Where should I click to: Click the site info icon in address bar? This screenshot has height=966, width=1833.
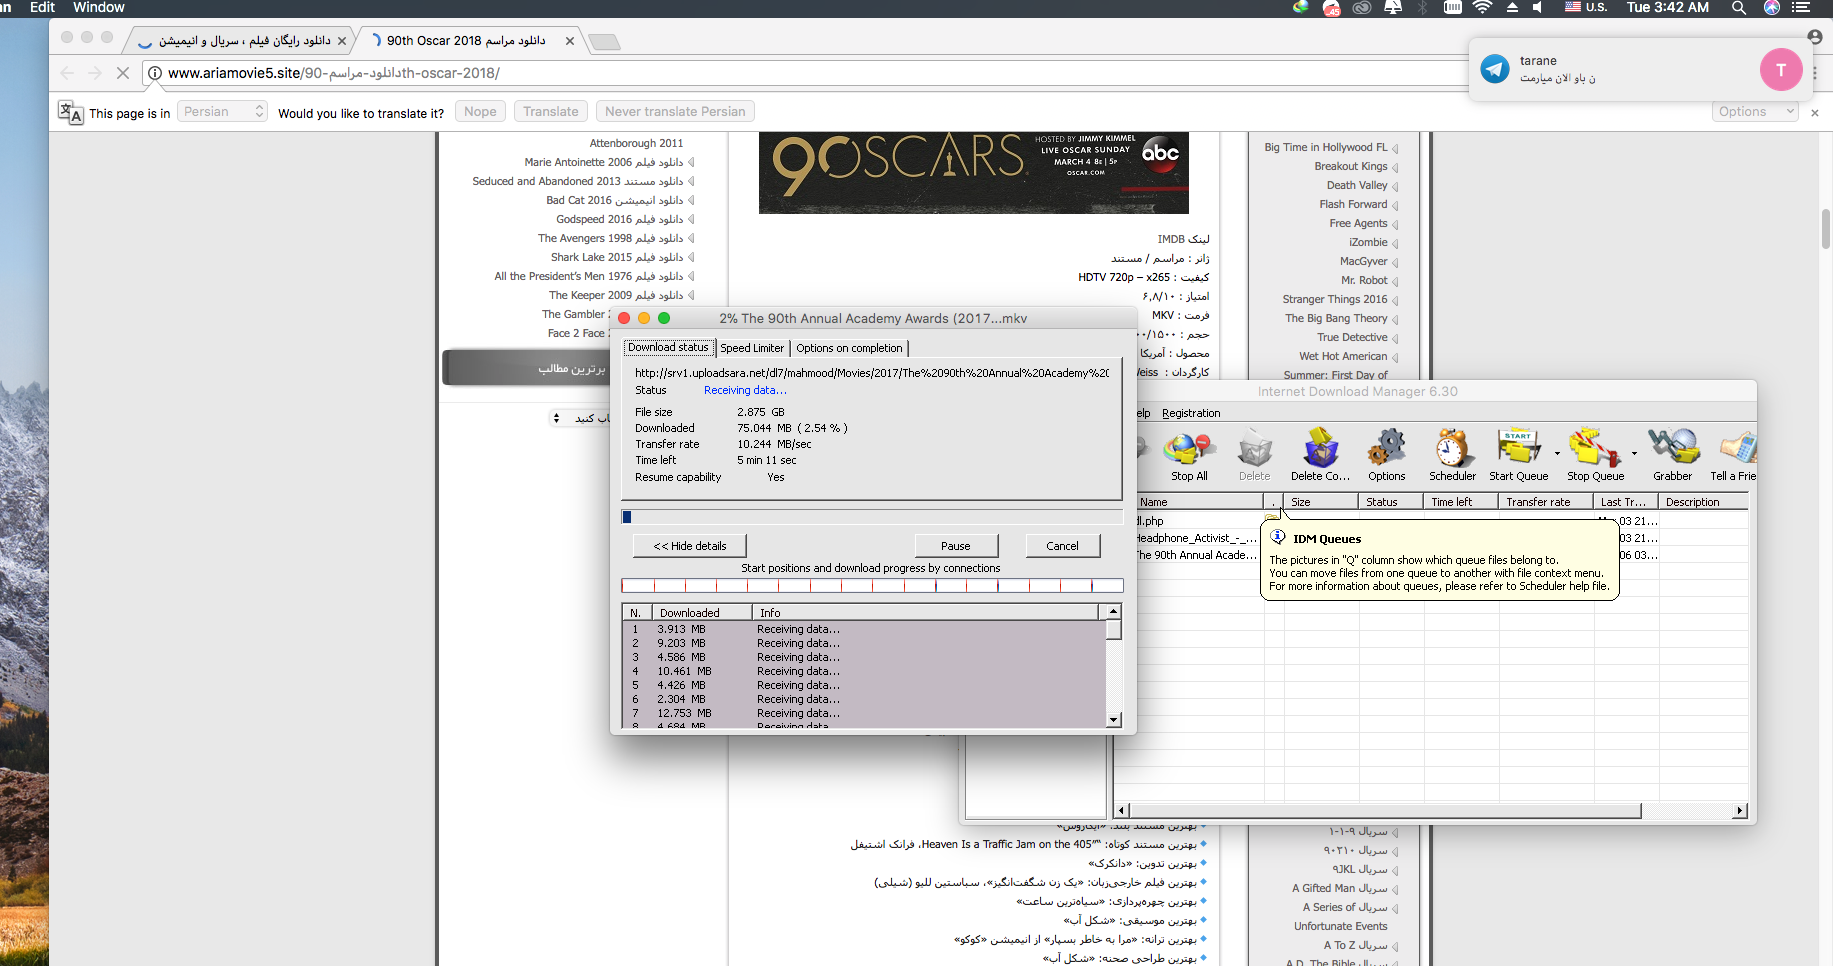155,73
